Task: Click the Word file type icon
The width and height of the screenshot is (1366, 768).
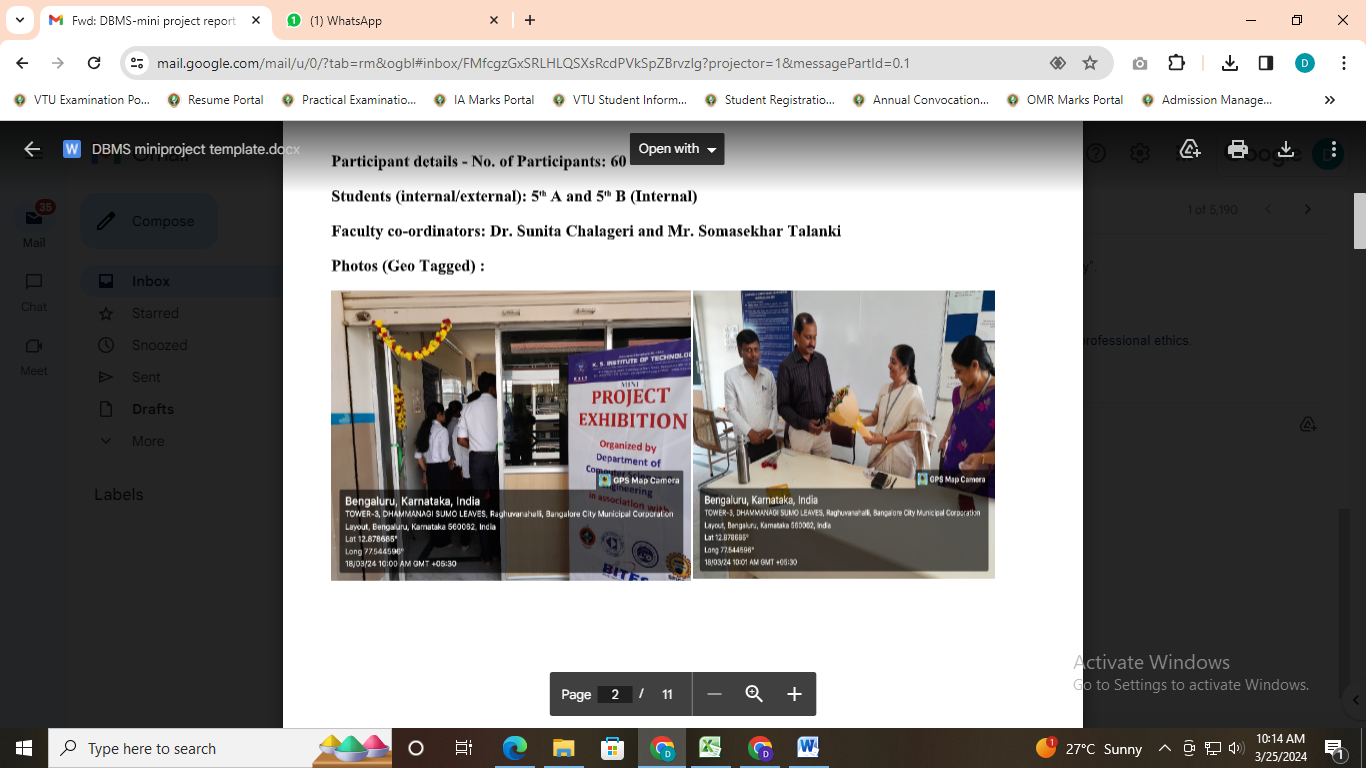Action: [x=72, y=149]
